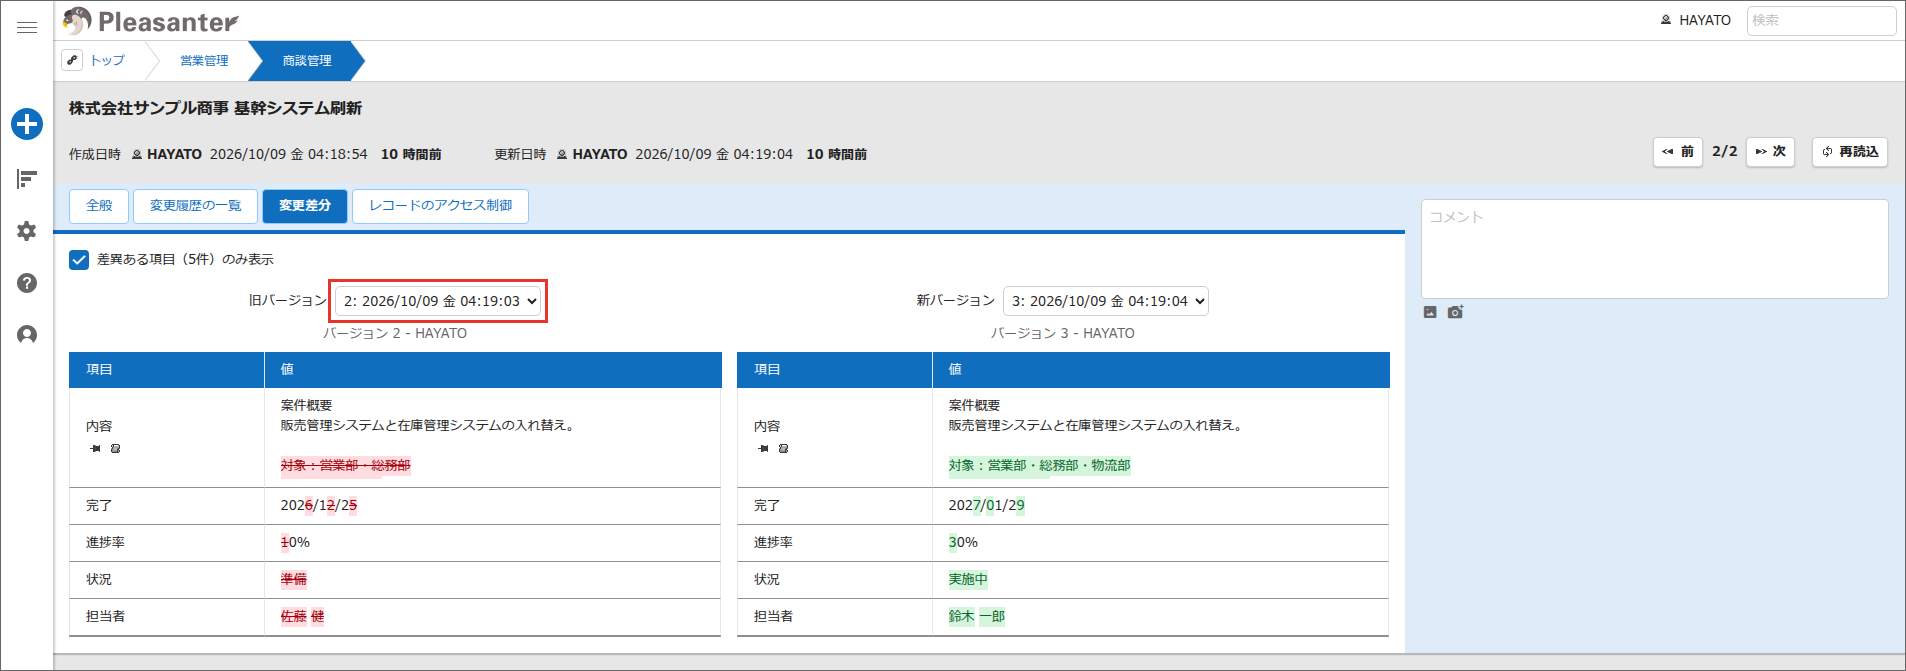Click the 2/2 record counter
Viewport: 1906px width, 671px height.
pyautogui.click(x=1725, y=152)
